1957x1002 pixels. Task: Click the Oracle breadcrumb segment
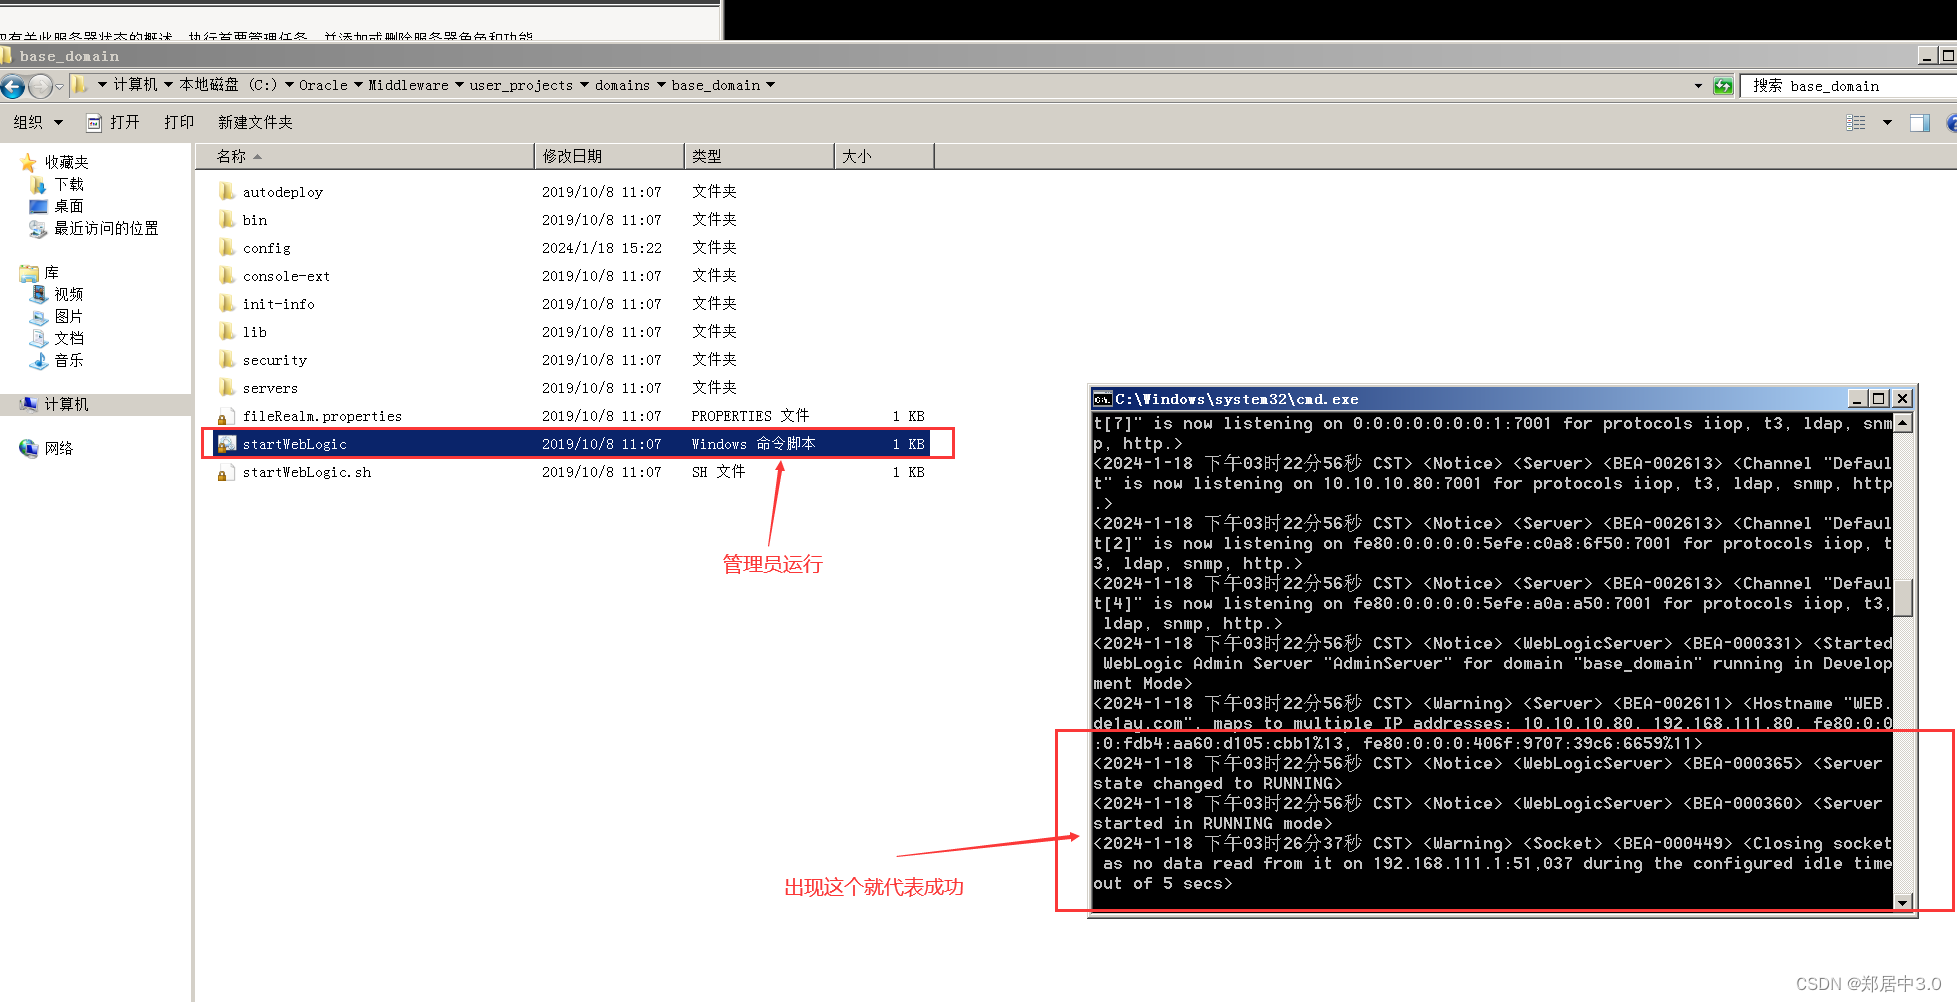click(x=323, y=85)
